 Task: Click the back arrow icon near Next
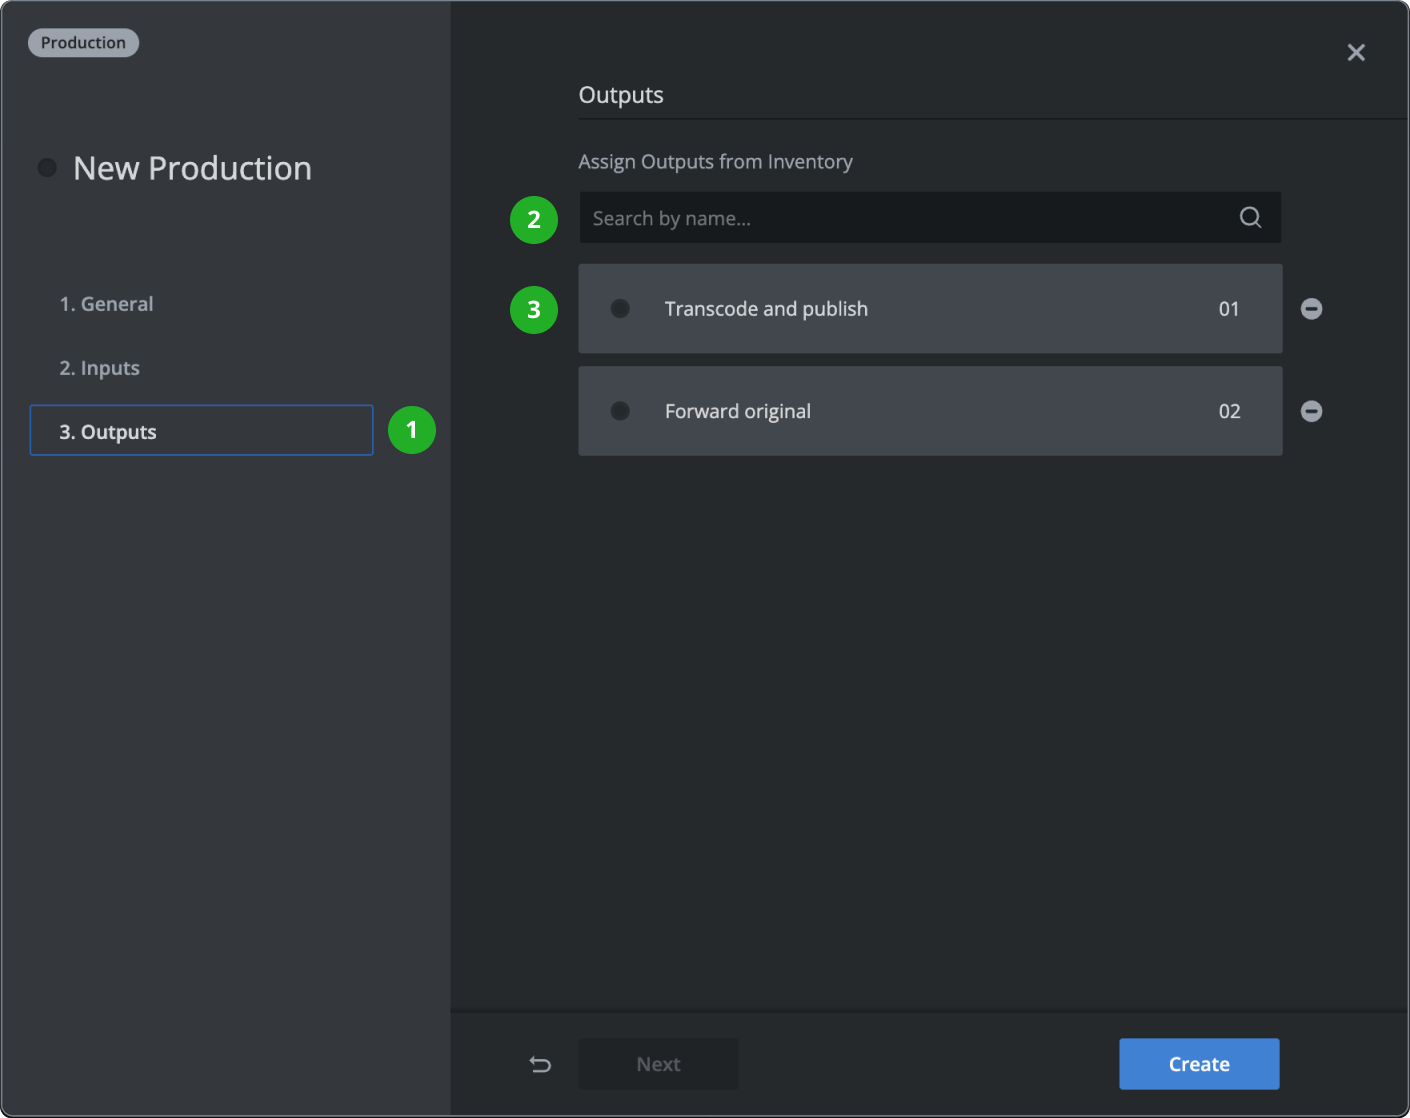point(540,1064)
